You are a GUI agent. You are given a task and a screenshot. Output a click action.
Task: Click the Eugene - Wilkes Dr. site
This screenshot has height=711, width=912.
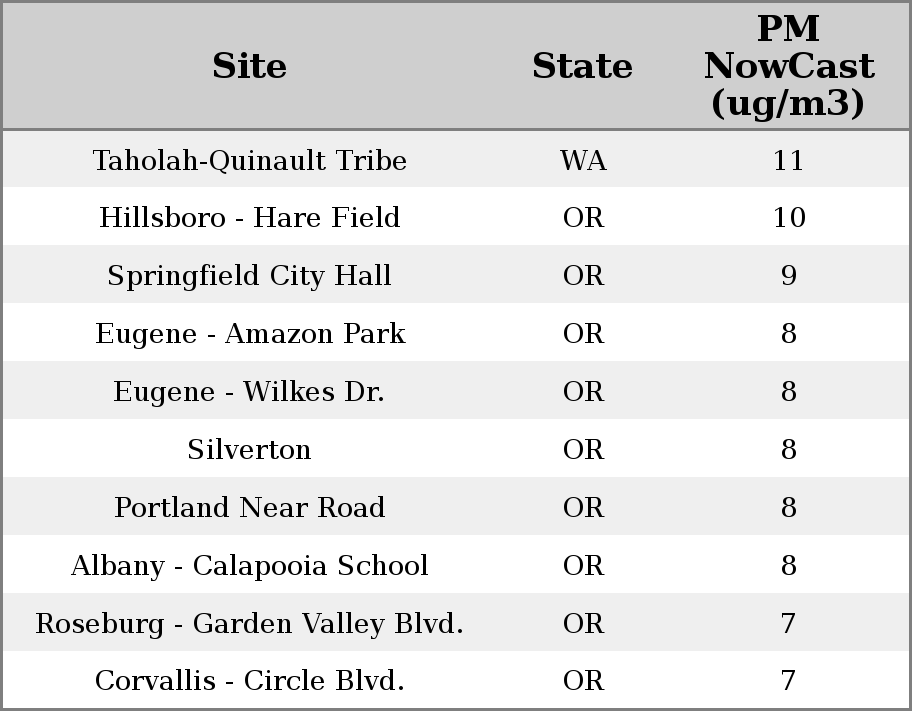(249, 392)
